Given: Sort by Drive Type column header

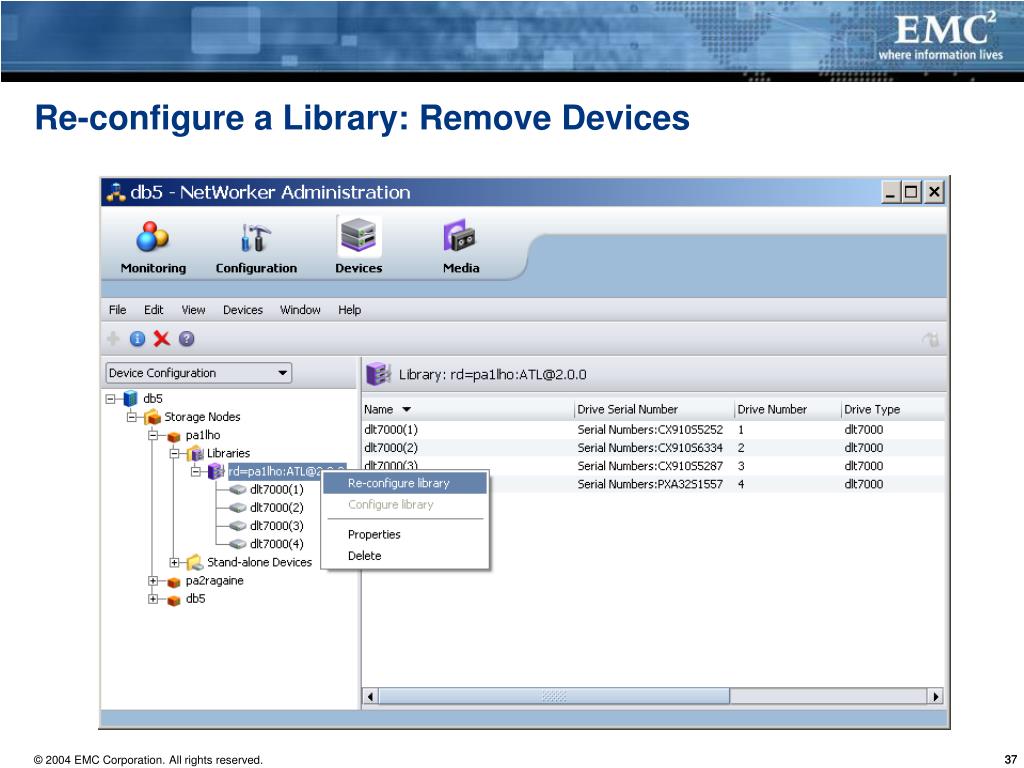Looking at the screenshot, I should pos(893,409).
